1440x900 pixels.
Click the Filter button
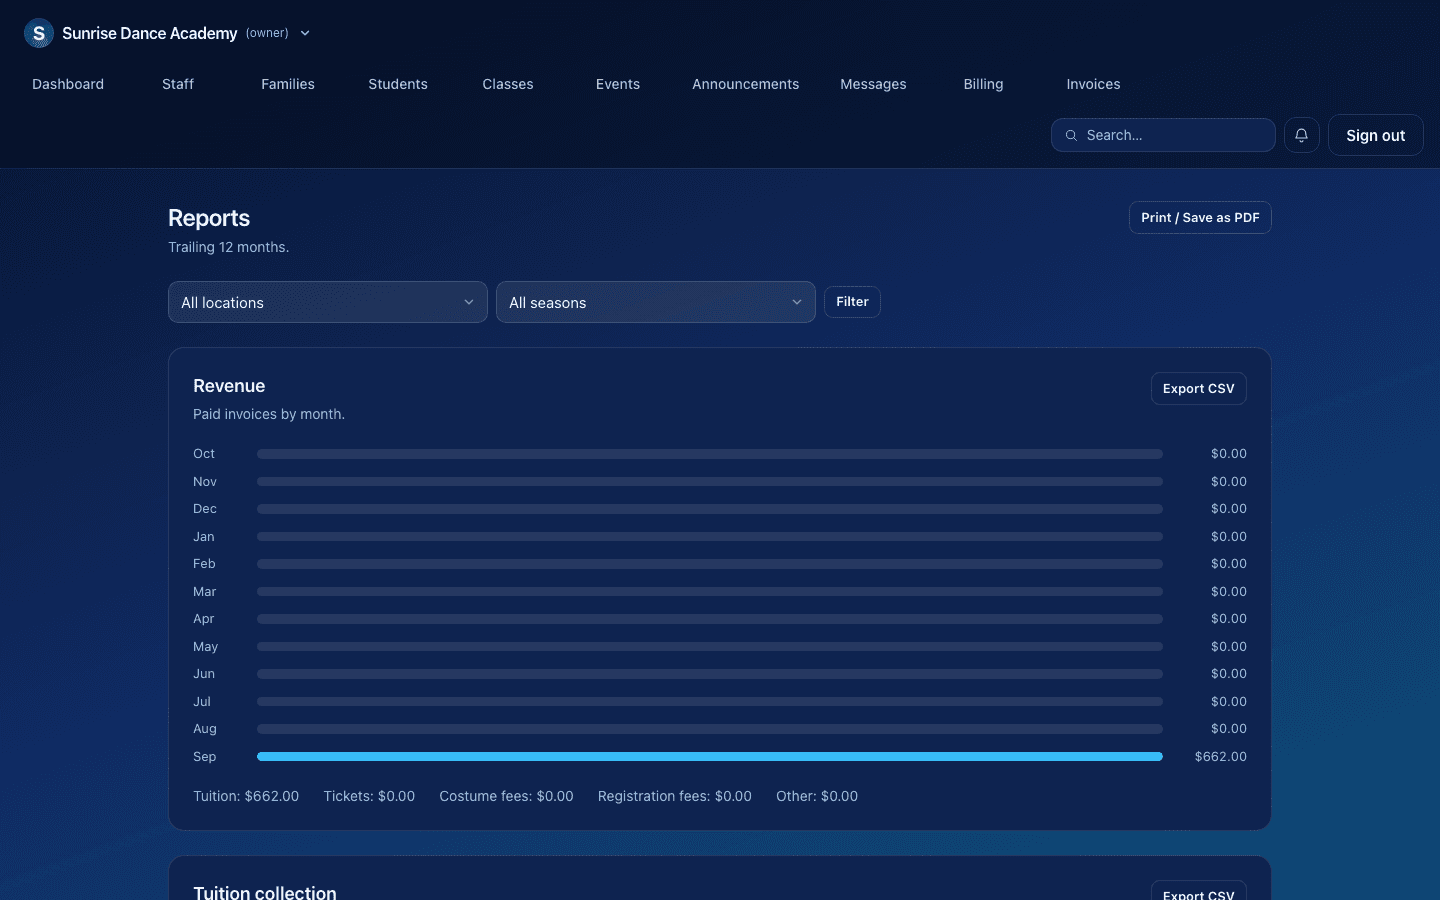[x=852, y=302]
